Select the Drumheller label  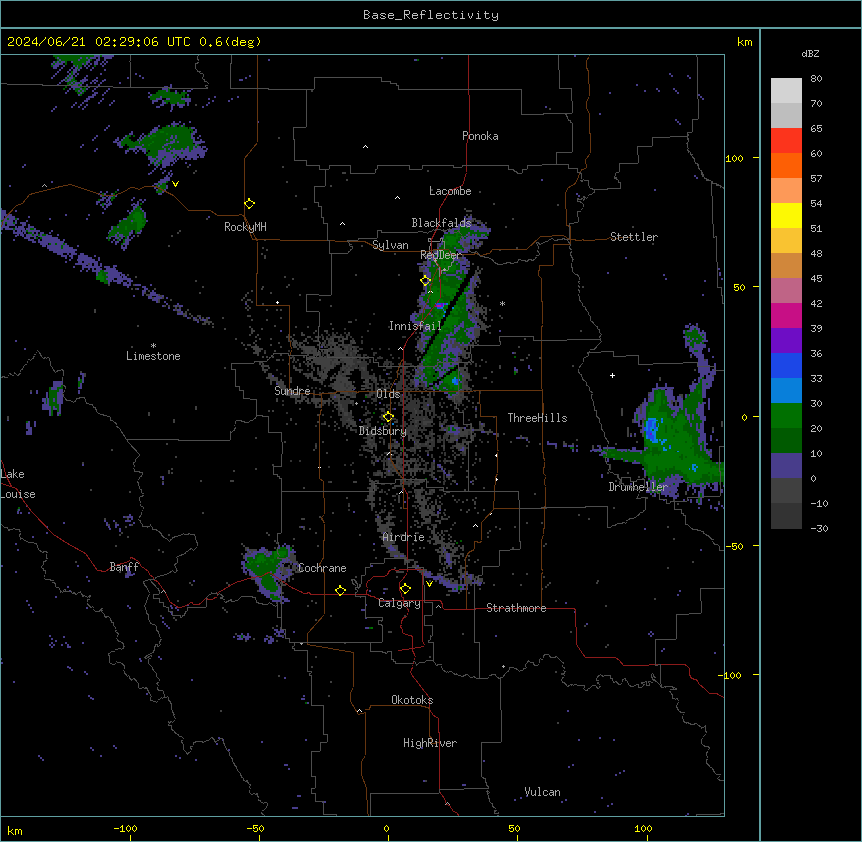[638, 487]
